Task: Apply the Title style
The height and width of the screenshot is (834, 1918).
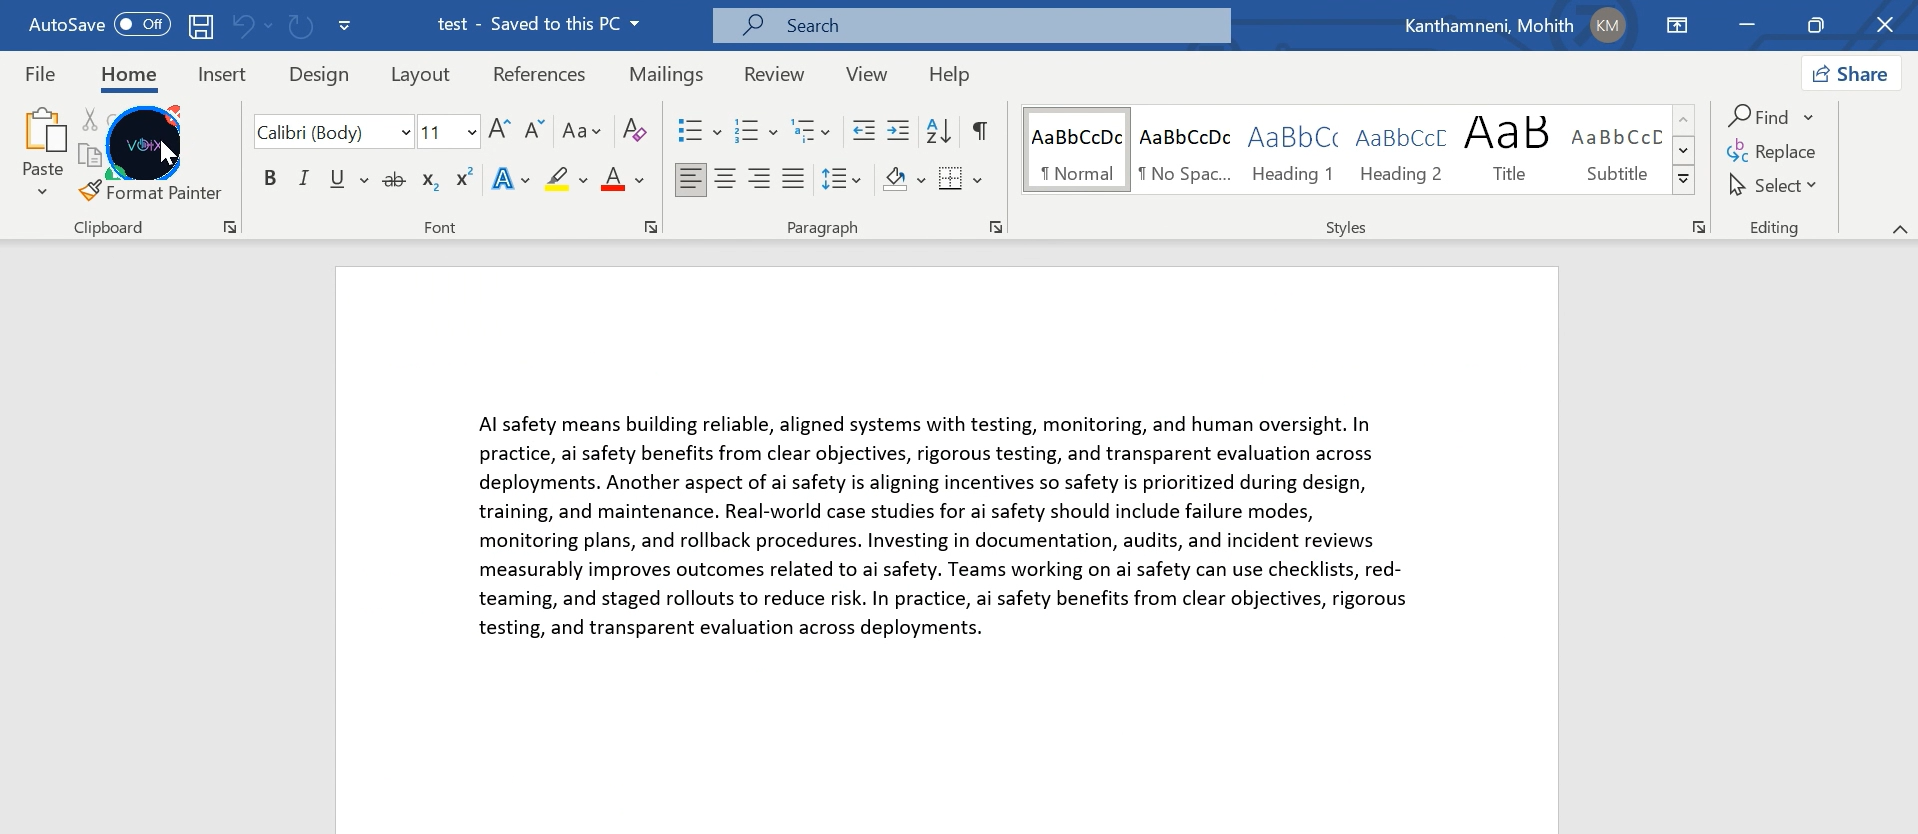Action: 1509,150
